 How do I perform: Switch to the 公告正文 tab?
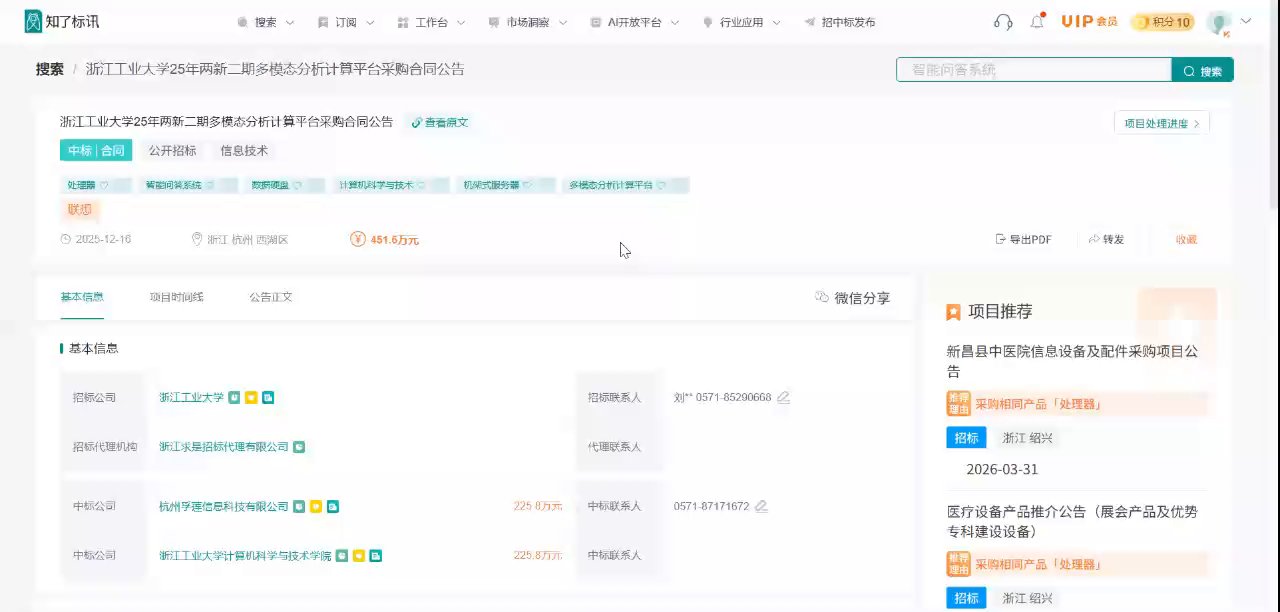click(271, 297)
